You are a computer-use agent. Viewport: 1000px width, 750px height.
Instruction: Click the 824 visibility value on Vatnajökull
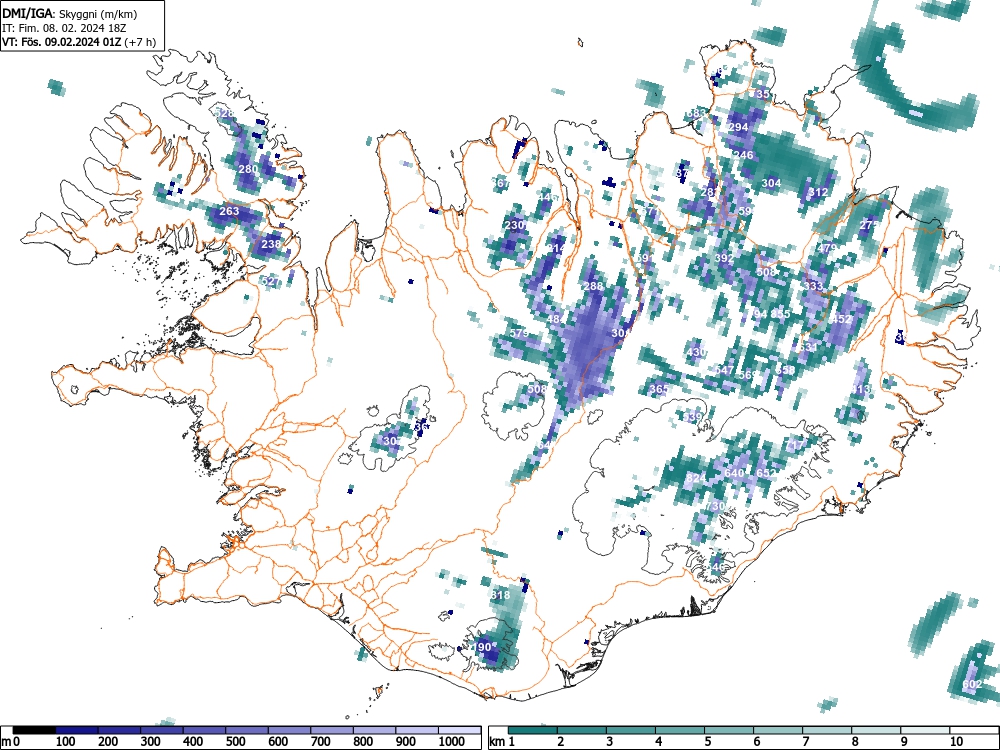tap(696, 478)
